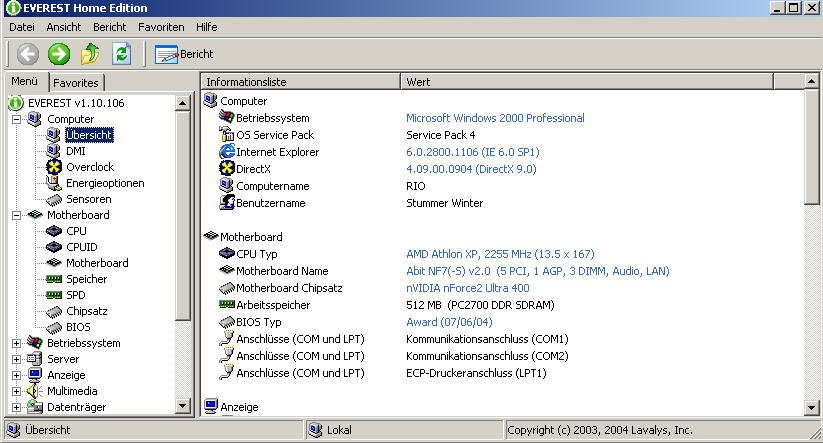Select ECP-Druckeranschluss (LPT1) value
823x443 pixels.
pyautogui.click(x=476, y=373)
